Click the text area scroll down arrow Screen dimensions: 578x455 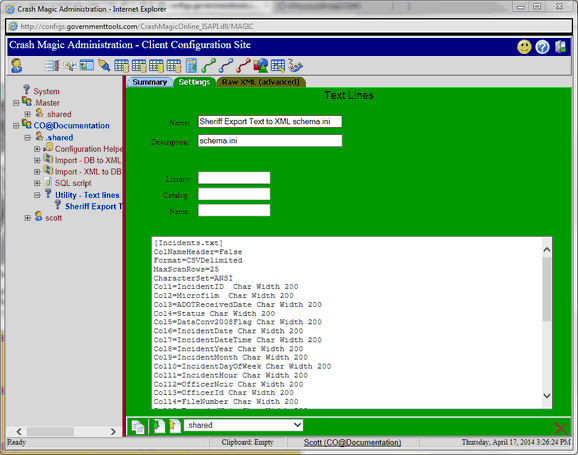point(547,396)
